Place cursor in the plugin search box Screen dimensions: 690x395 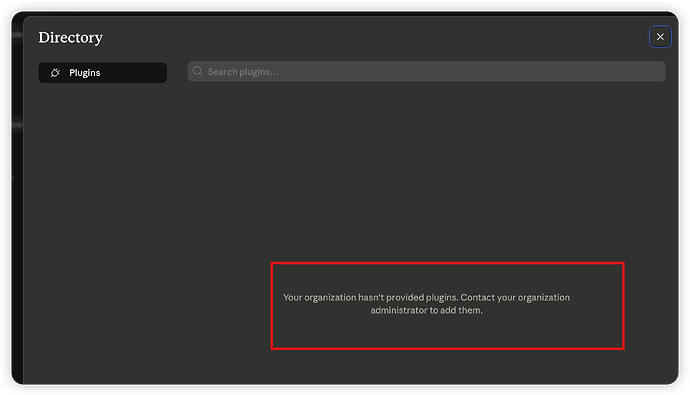pos(426,71)
